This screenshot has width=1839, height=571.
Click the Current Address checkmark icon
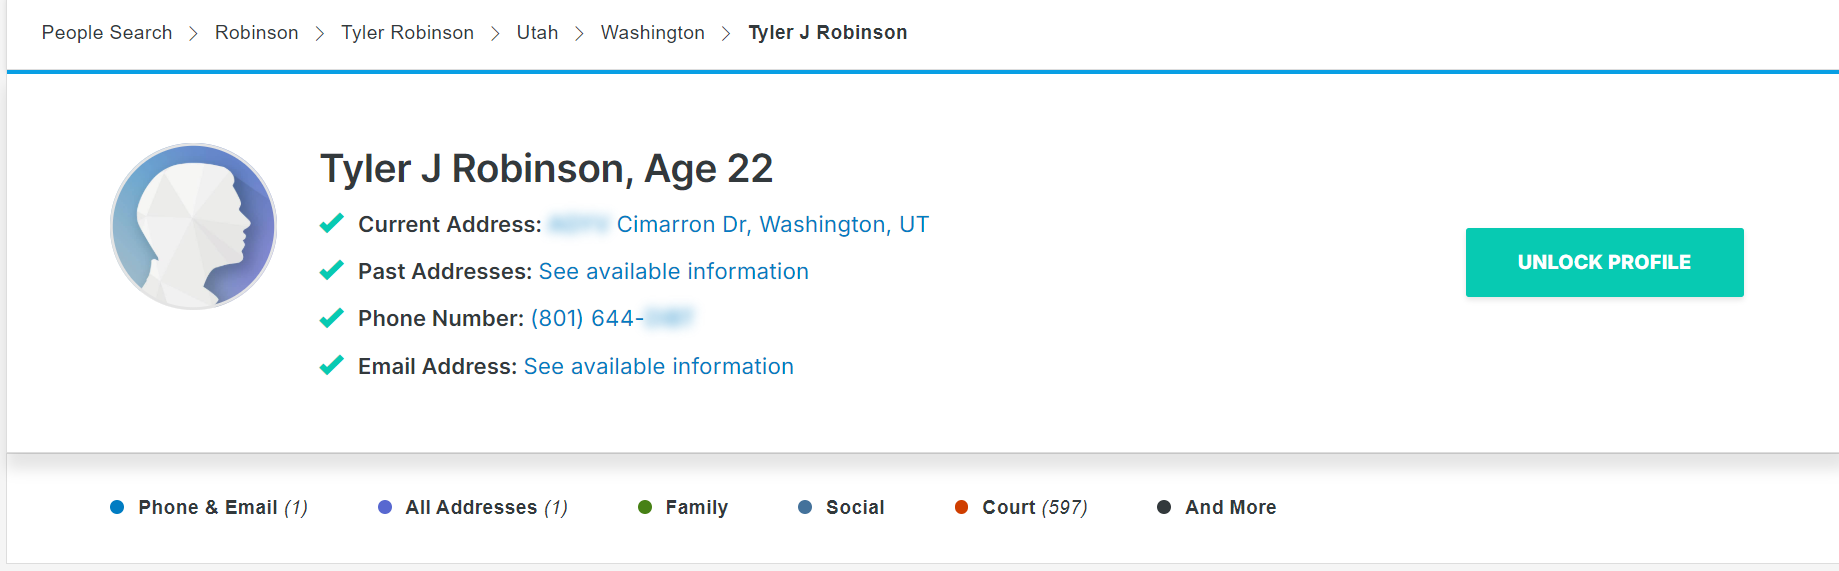[x=331, y=223]
